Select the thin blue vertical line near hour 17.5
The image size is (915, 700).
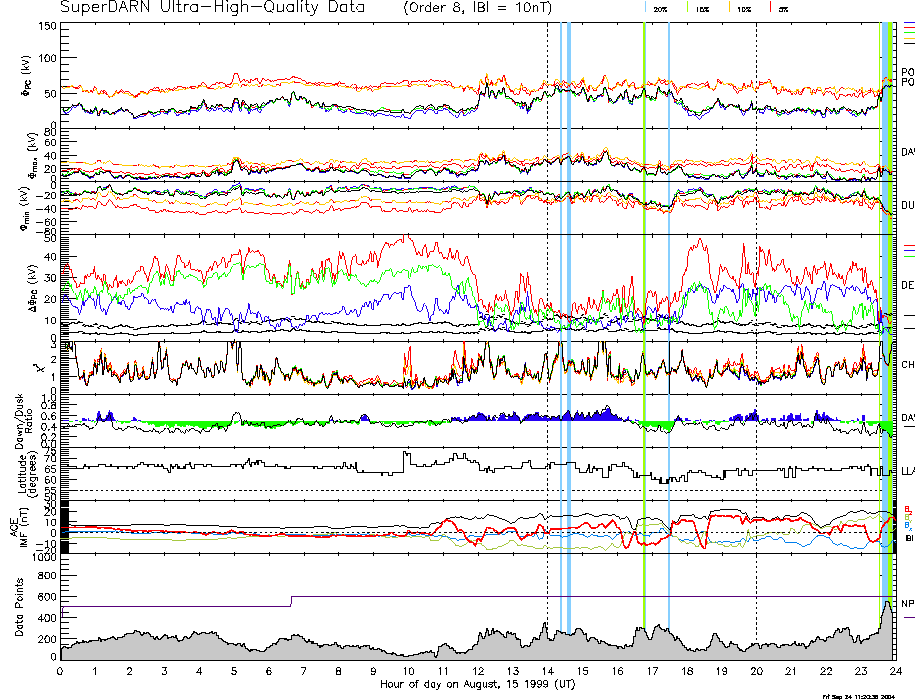point(668,300)
